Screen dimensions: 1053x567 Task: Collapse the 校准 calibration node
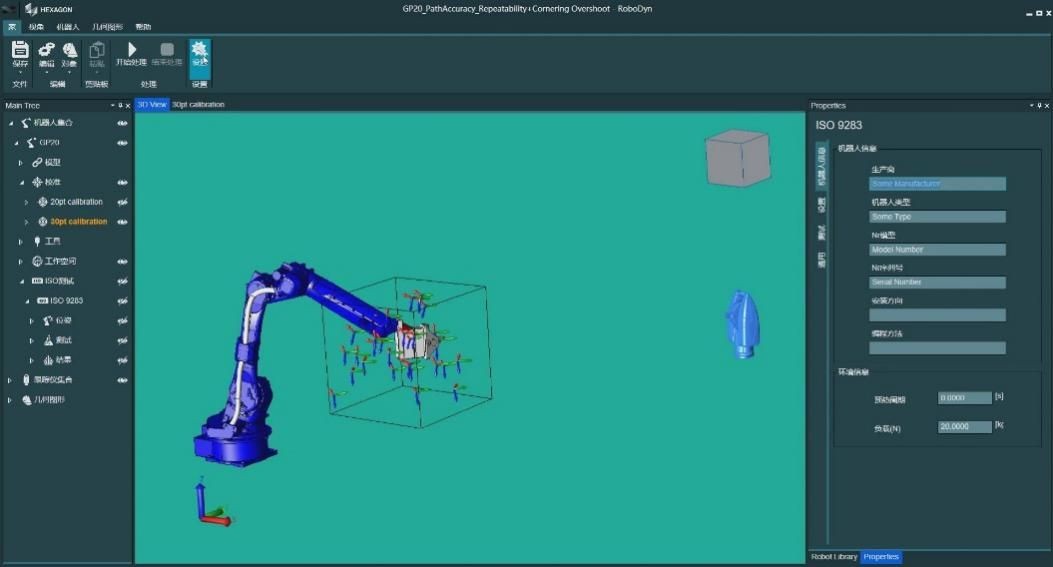[21, 183]
